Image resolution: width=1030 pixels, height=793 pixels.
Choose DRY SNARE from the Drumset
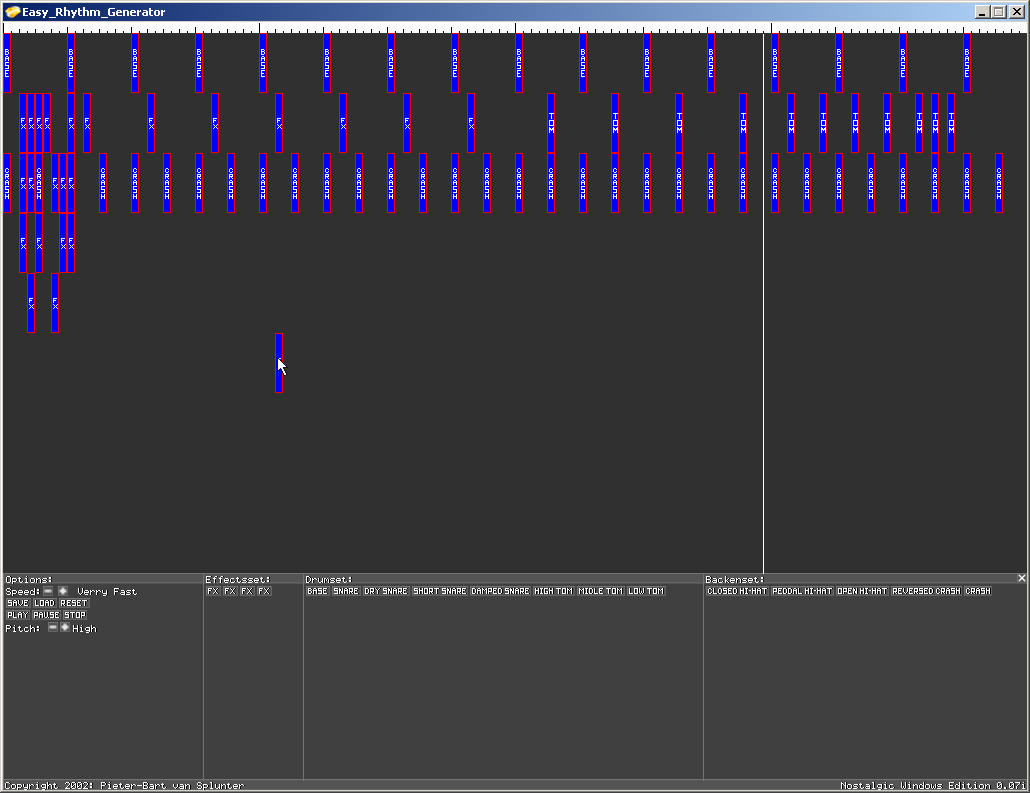click(385, 591)
